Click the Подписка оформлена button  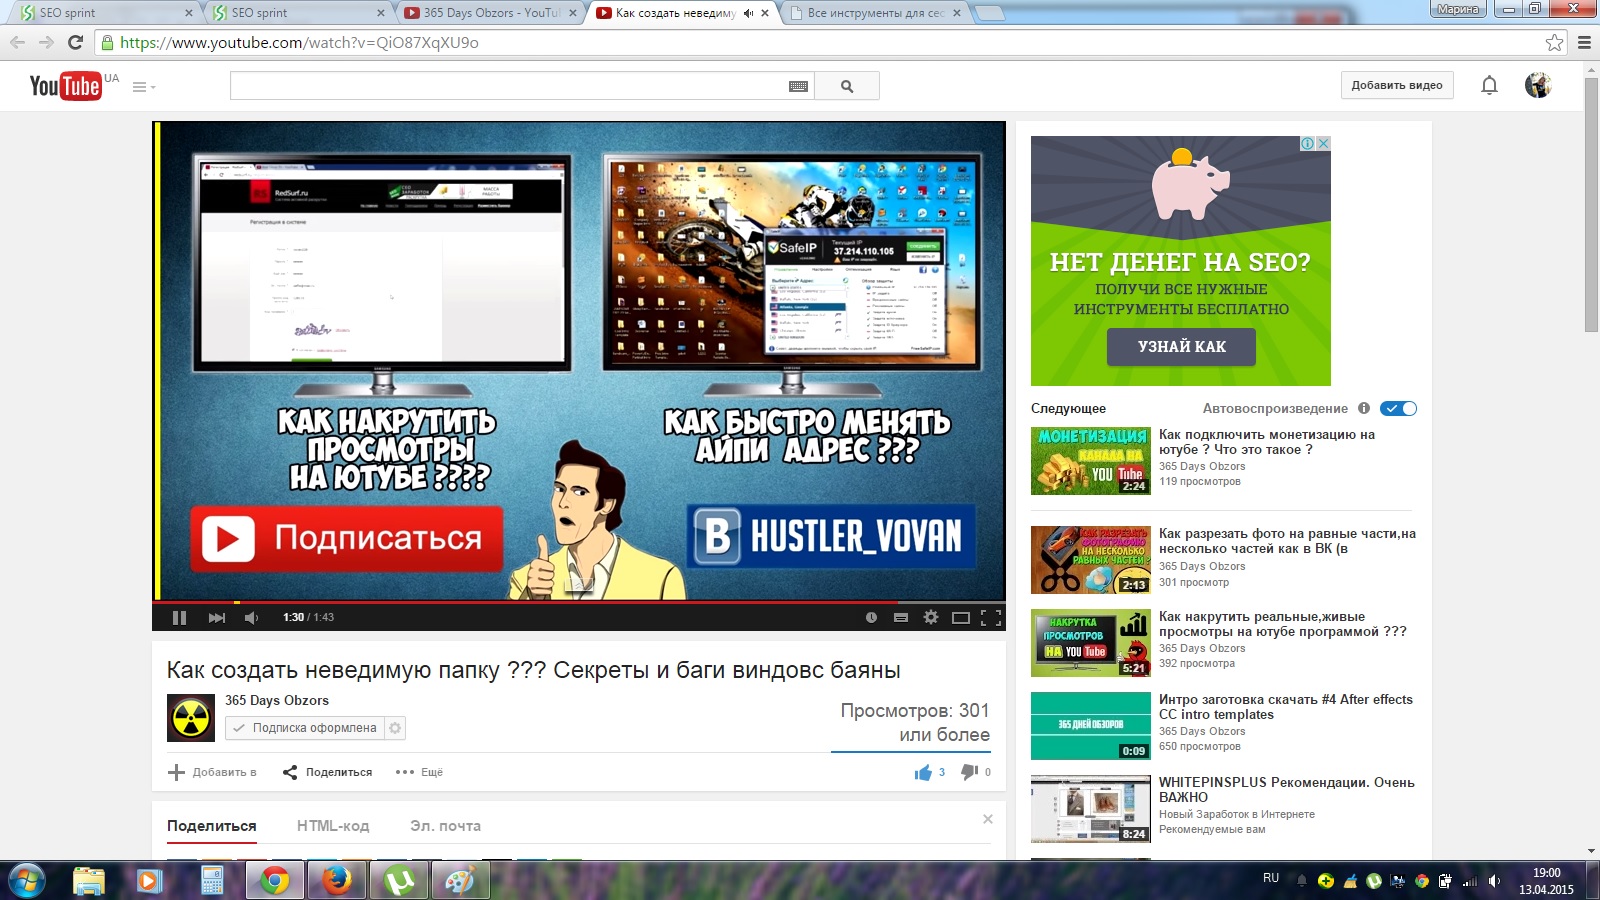[306, 728]
